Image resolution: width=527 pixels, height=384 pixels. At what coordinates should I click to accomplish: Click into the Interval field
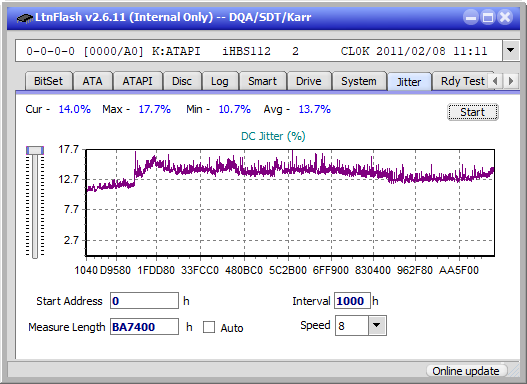[x=352, y=301]
